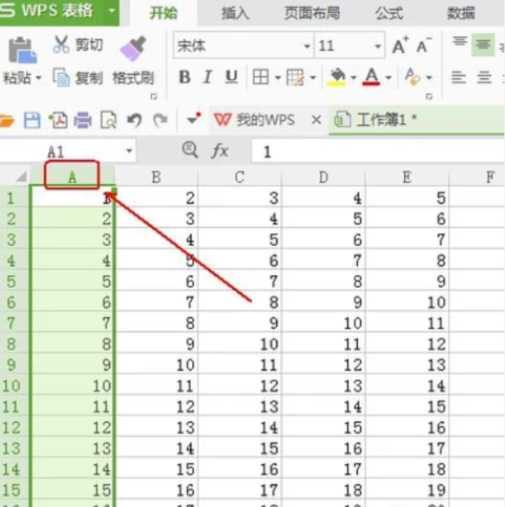This screenshot has height=507, width=505.
Task: Expand quick access toolbar customize arrow
Action: pos(193,119)
